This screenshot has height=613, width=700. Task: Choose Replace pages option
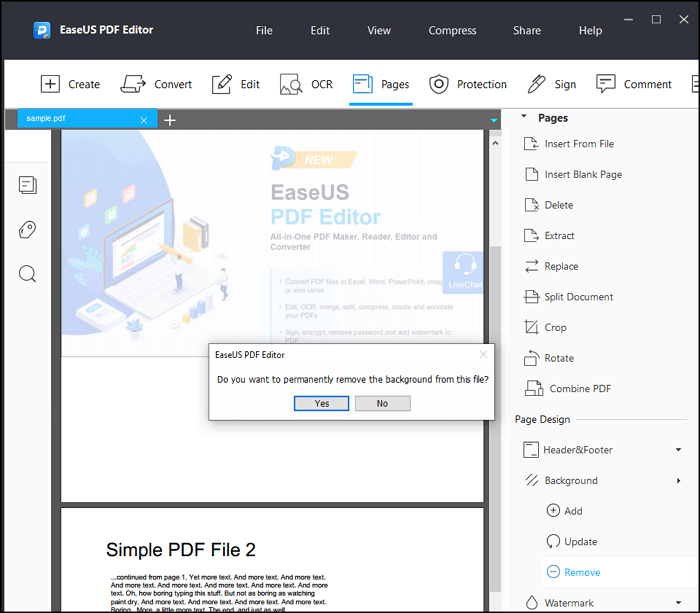pyautogui.click(x=551, y=266)
